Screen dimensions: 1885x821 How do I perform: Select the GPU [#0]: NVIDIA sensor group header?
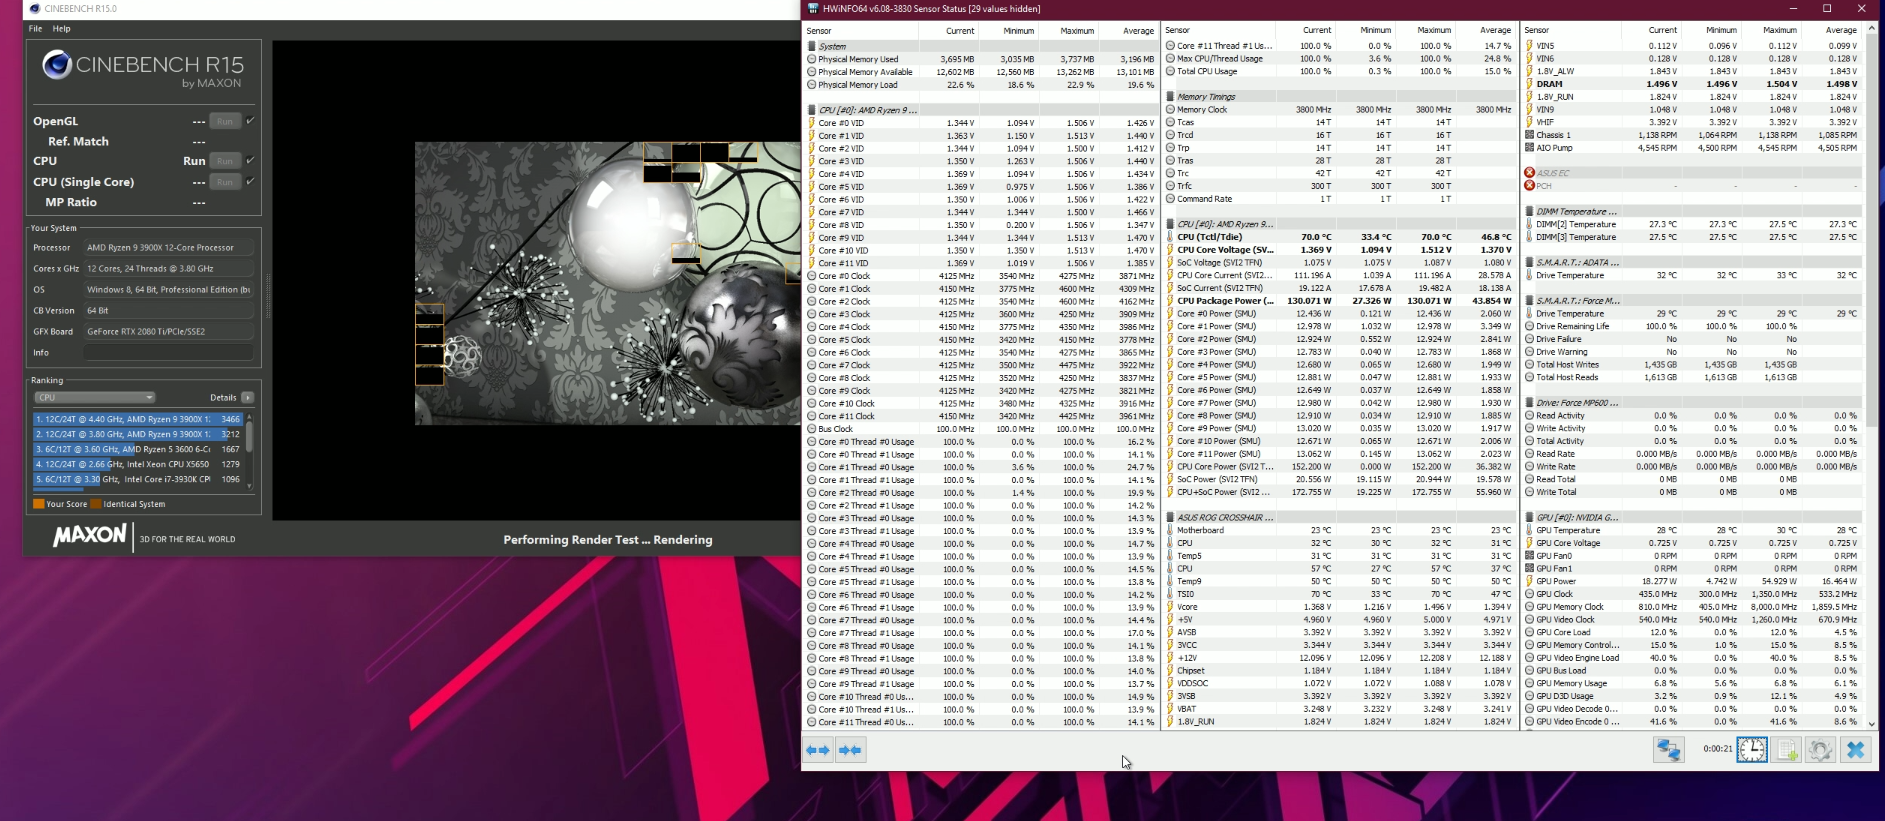click(x=1694, y=517)
